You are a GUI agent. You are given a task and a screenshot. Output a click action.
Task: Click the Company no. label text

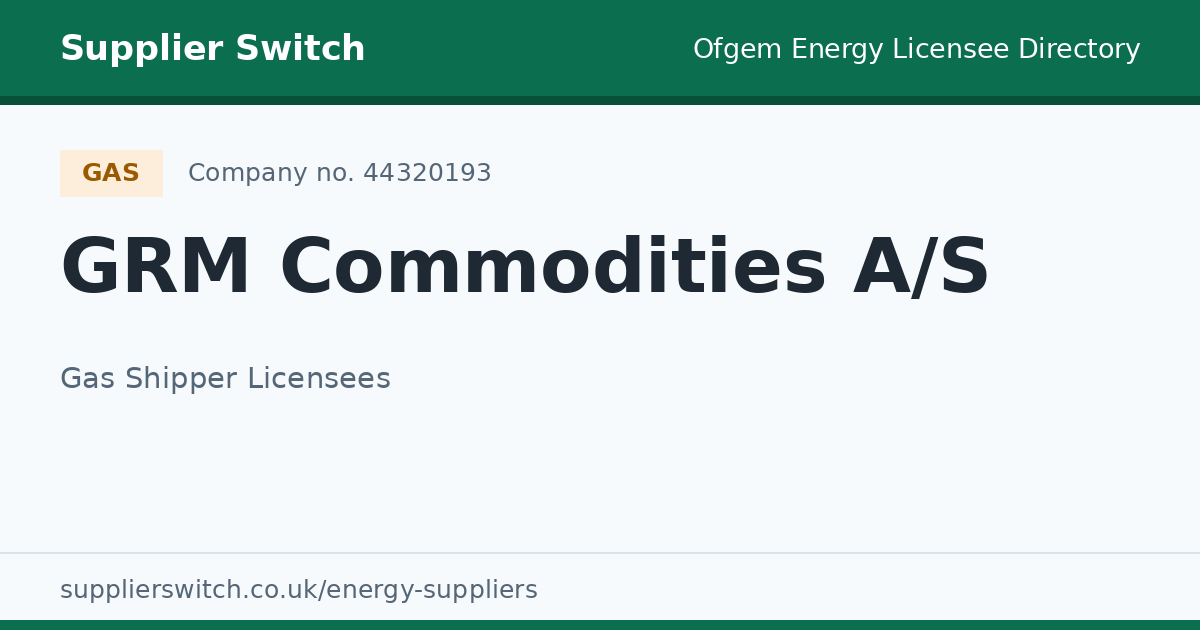(x=271, y=173)
